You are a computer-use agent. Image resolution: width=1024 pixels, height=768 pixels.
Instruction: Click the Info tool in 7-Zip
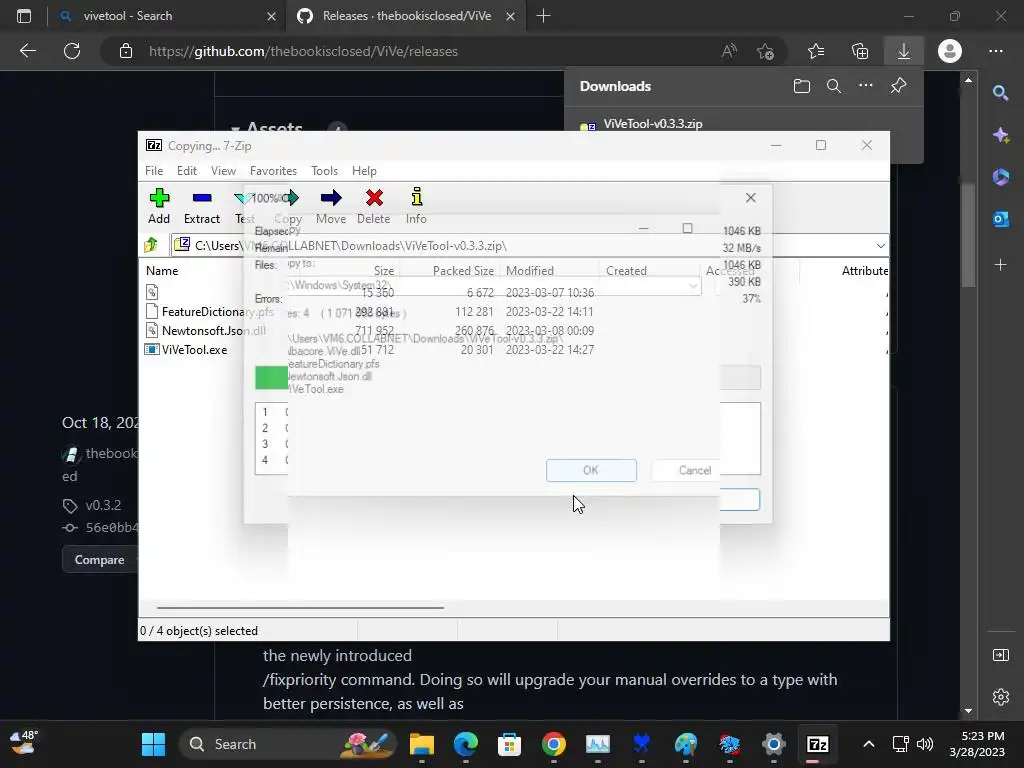pyautogui.click(x=416, y=206)
